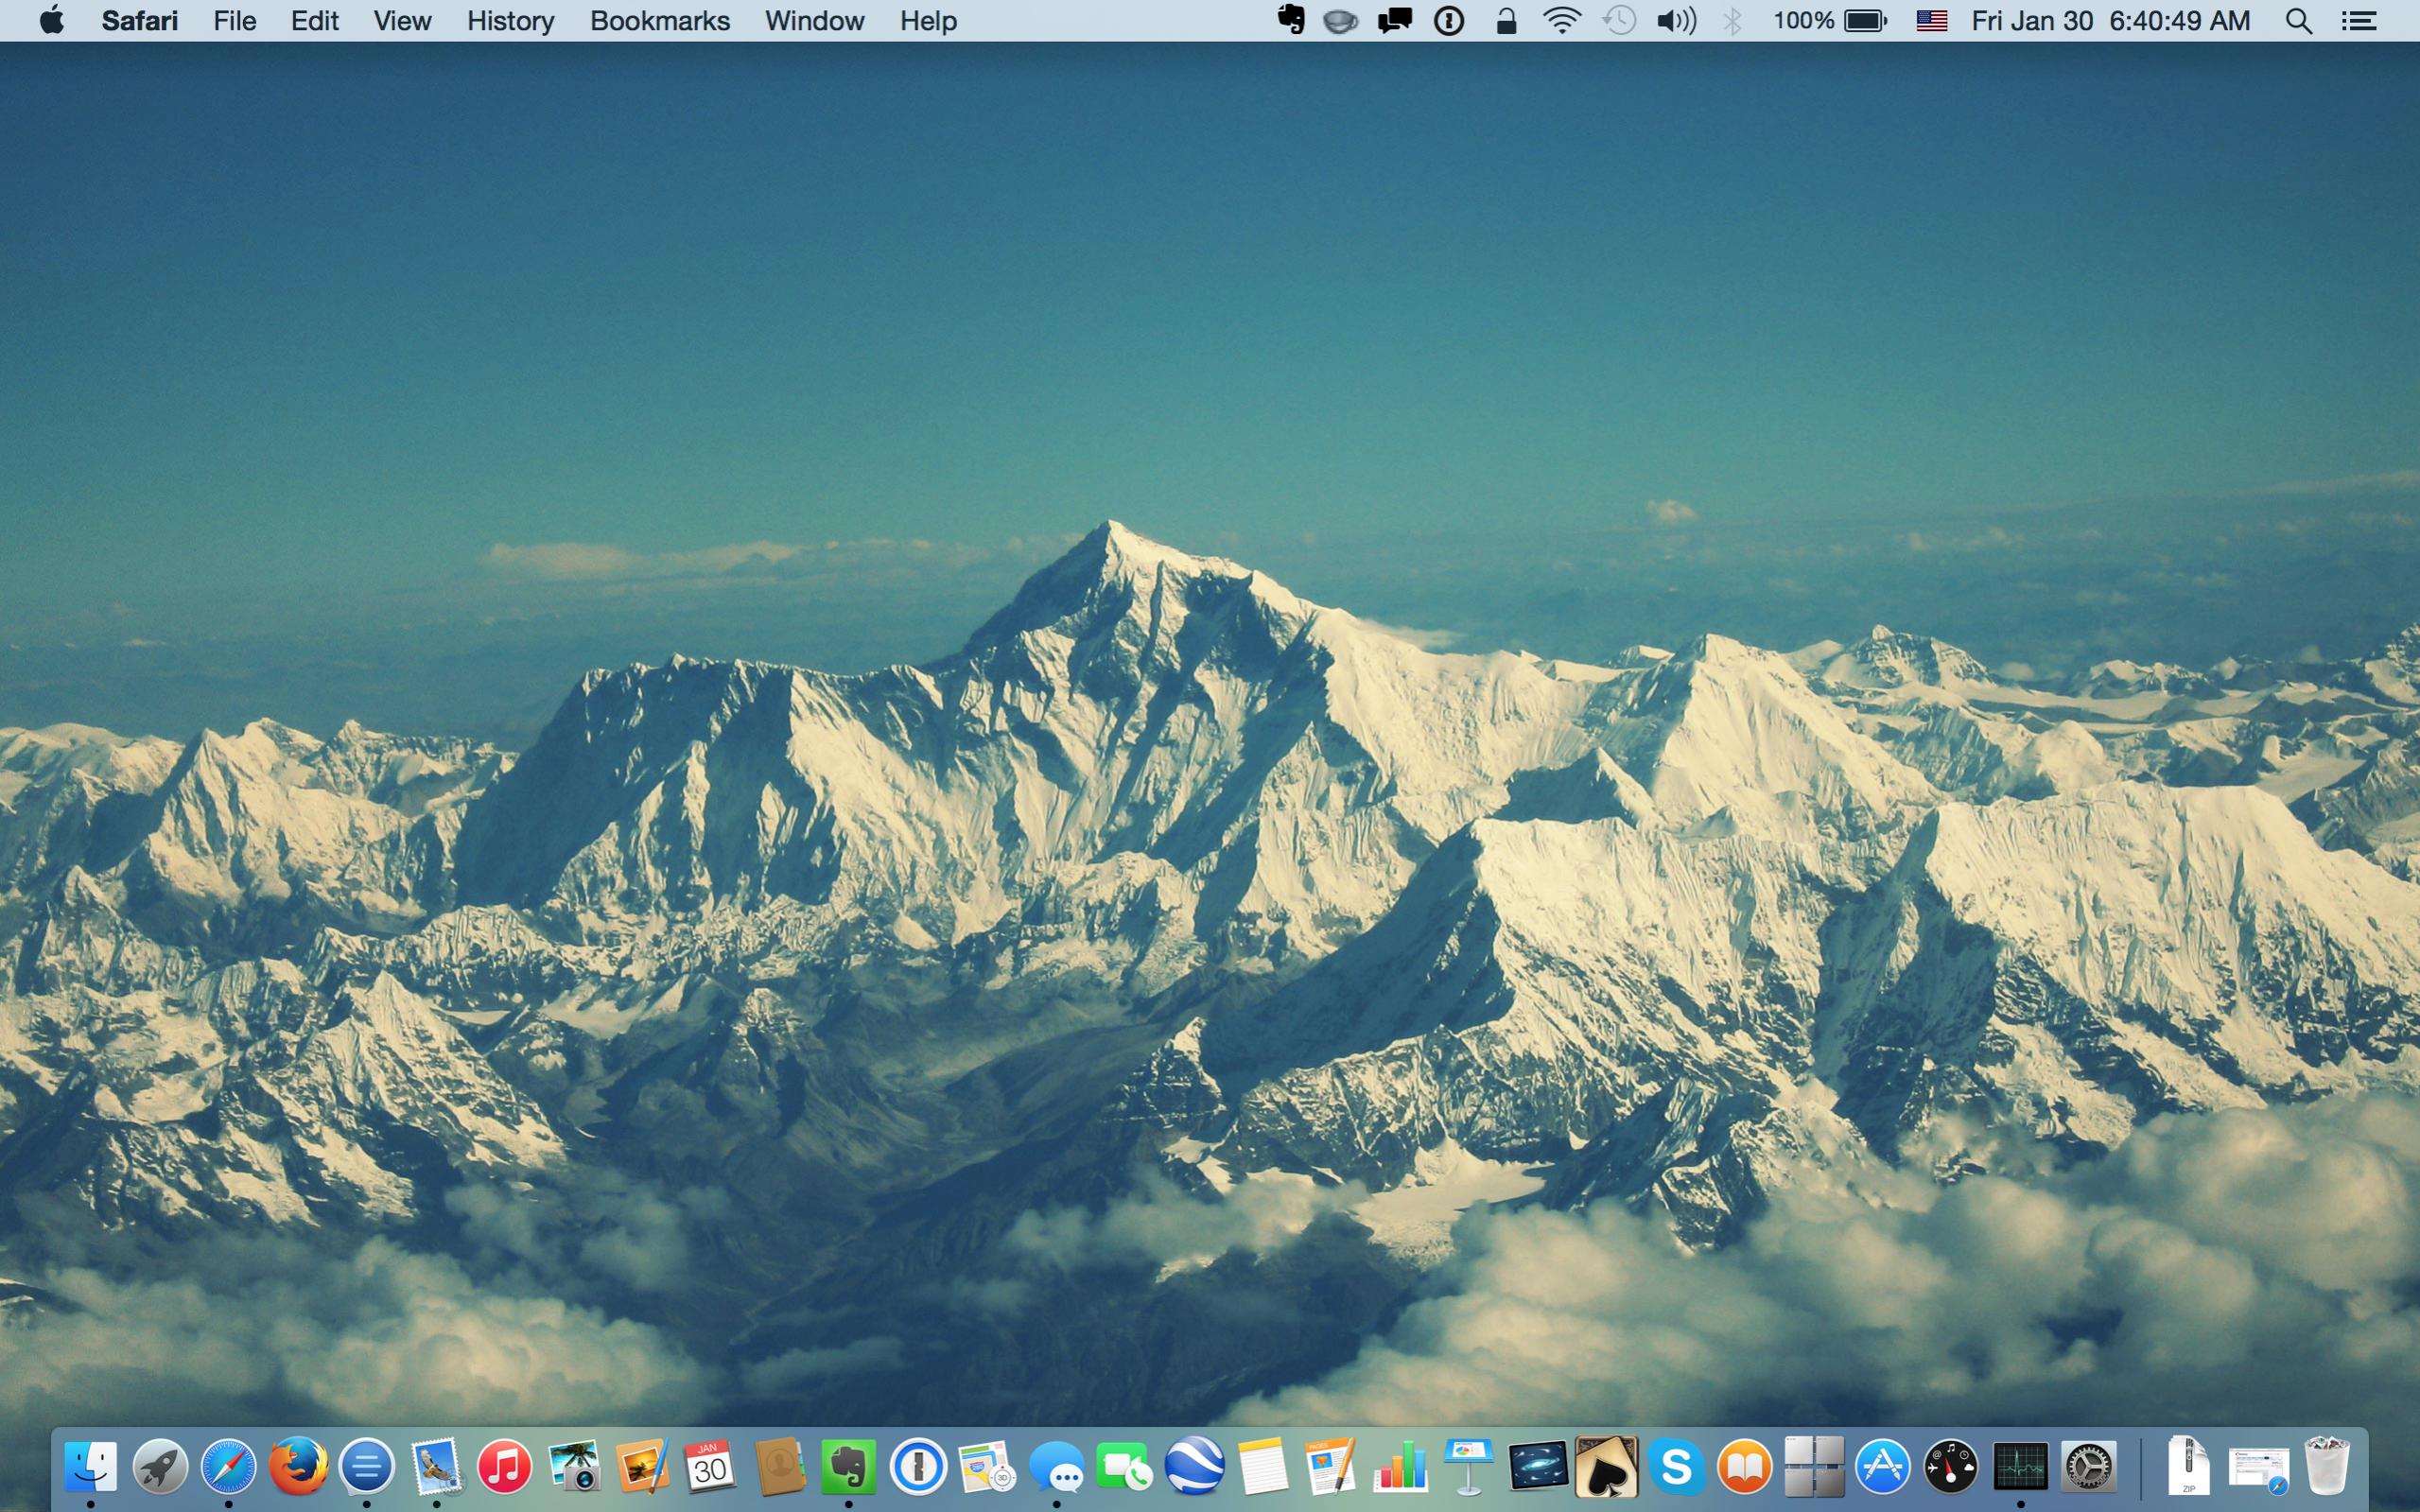Open the US flag input source menu
2420x1512 pixels.
pyautogui.click(x=1931, y=21)
